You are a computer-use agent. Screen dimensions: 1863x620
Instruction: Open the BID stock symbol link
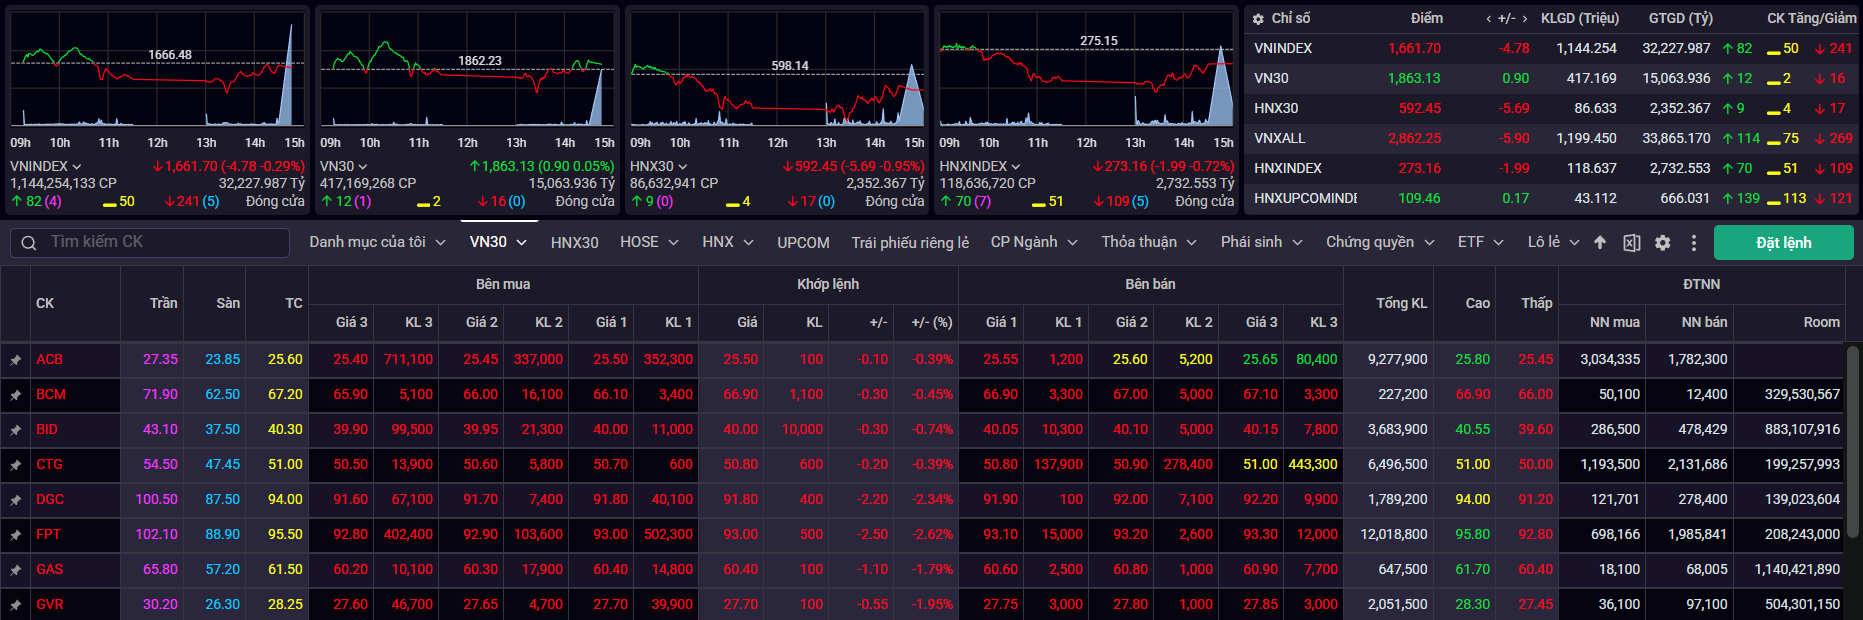coord(47,429)
